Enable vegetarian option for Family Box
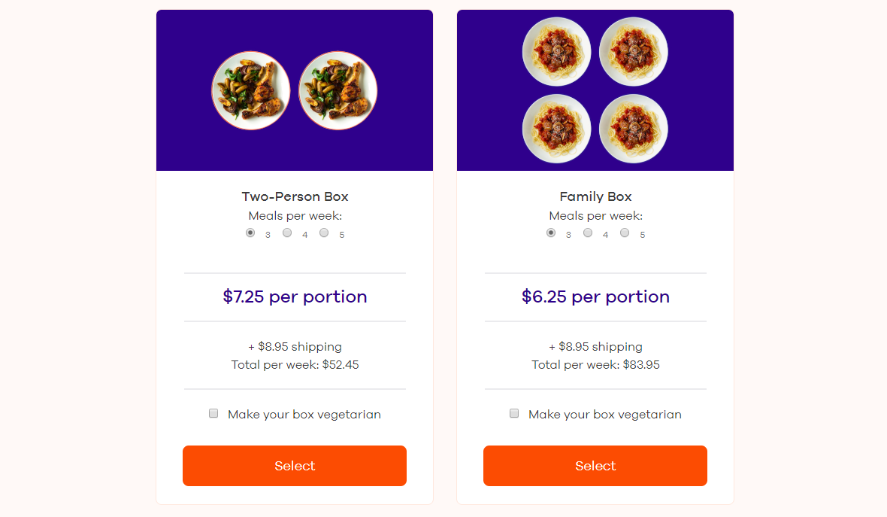Screen dimensions: 887x517 pos(515,413)
